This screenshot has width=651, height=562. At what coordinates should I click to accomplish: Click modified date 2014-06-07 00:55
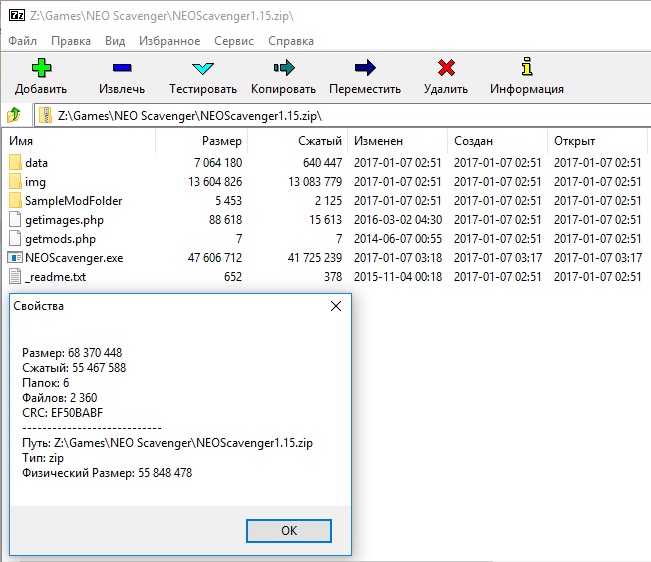[x=398, y=239]
